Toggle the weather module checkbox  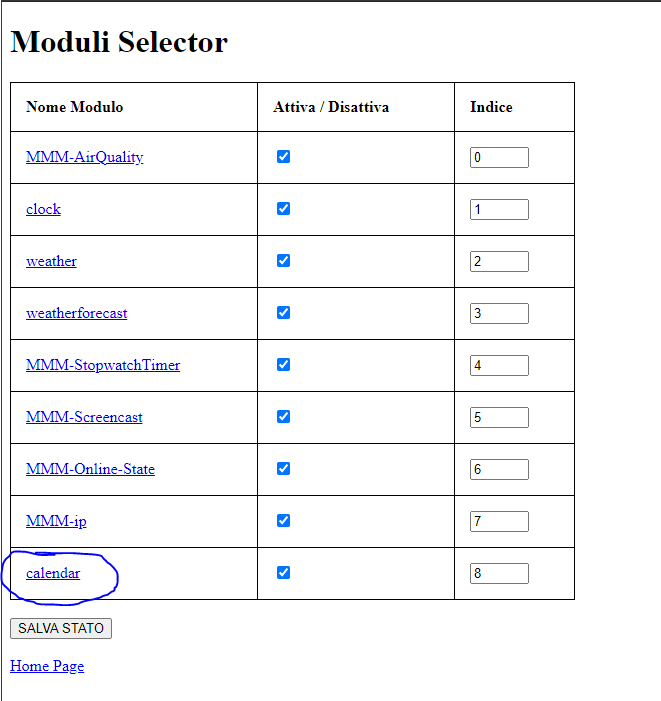pos(283,260)
